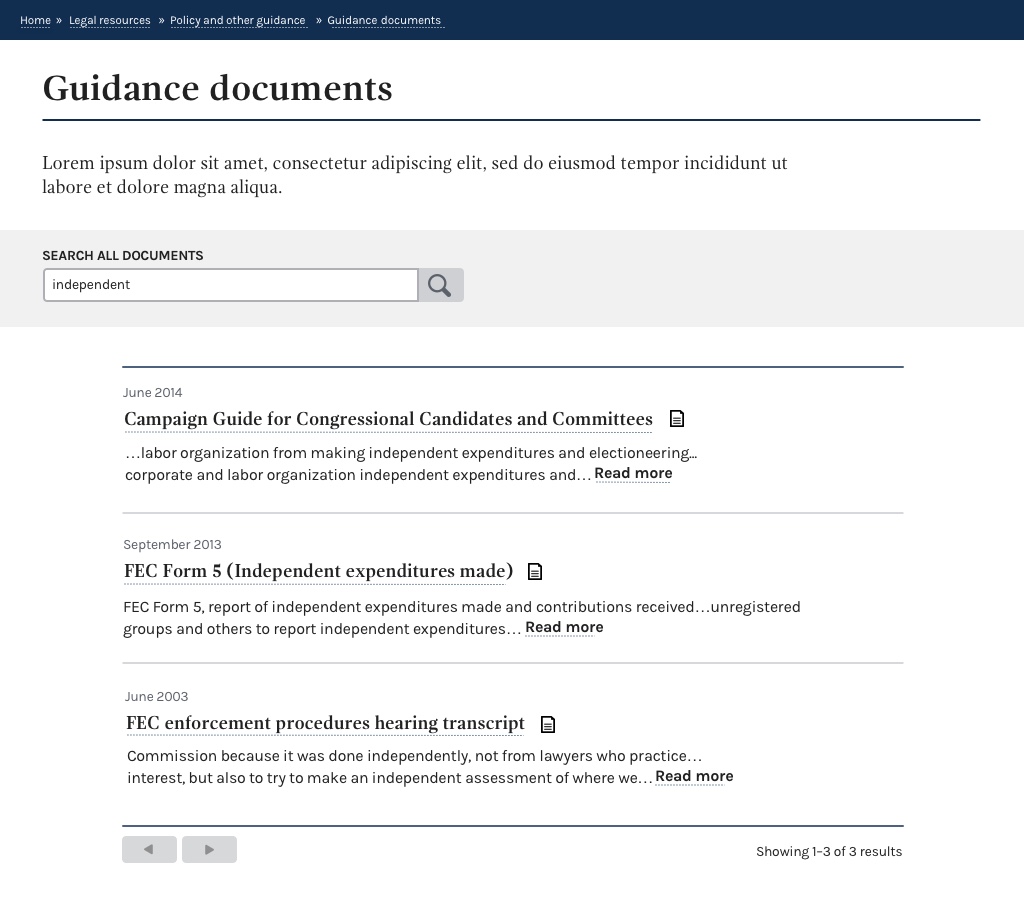The image size is (1024, 900).
Task: Read more on the FEC Form 5 result
Action: 564,628
